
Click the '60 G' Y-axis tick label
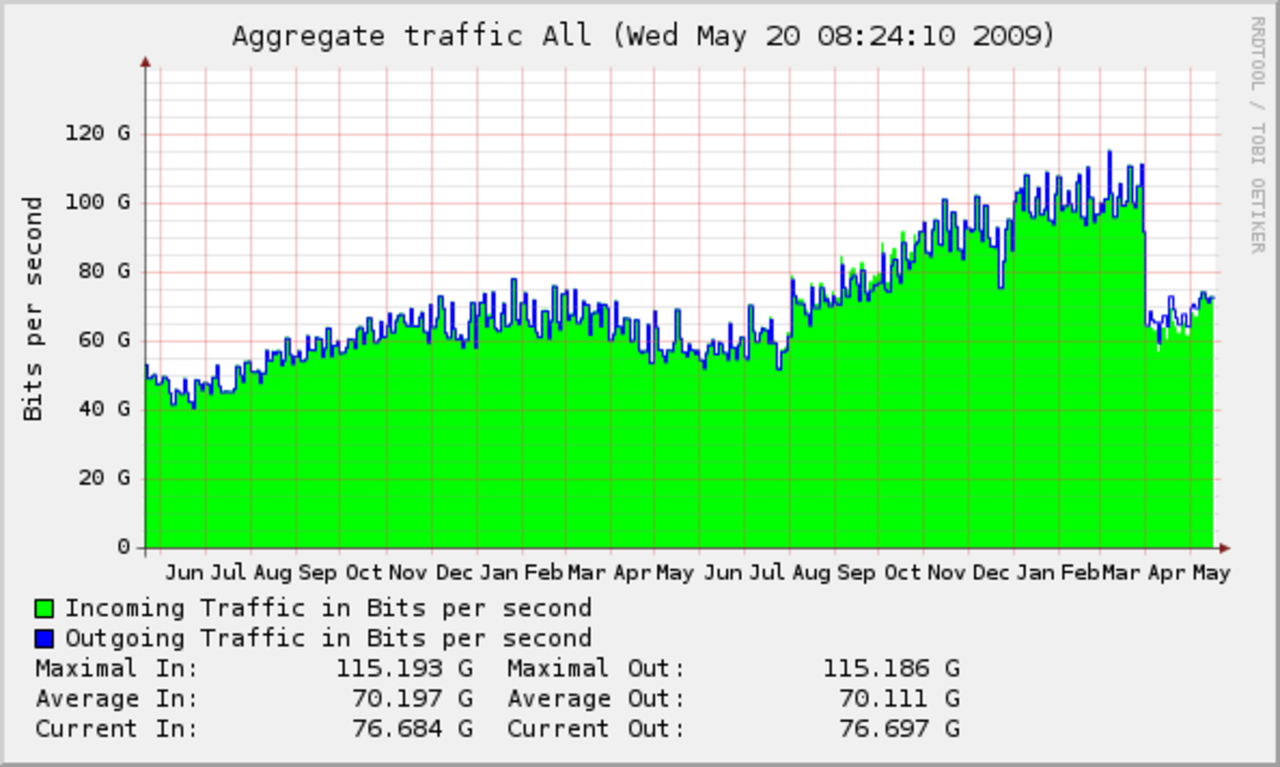point(104,340)
